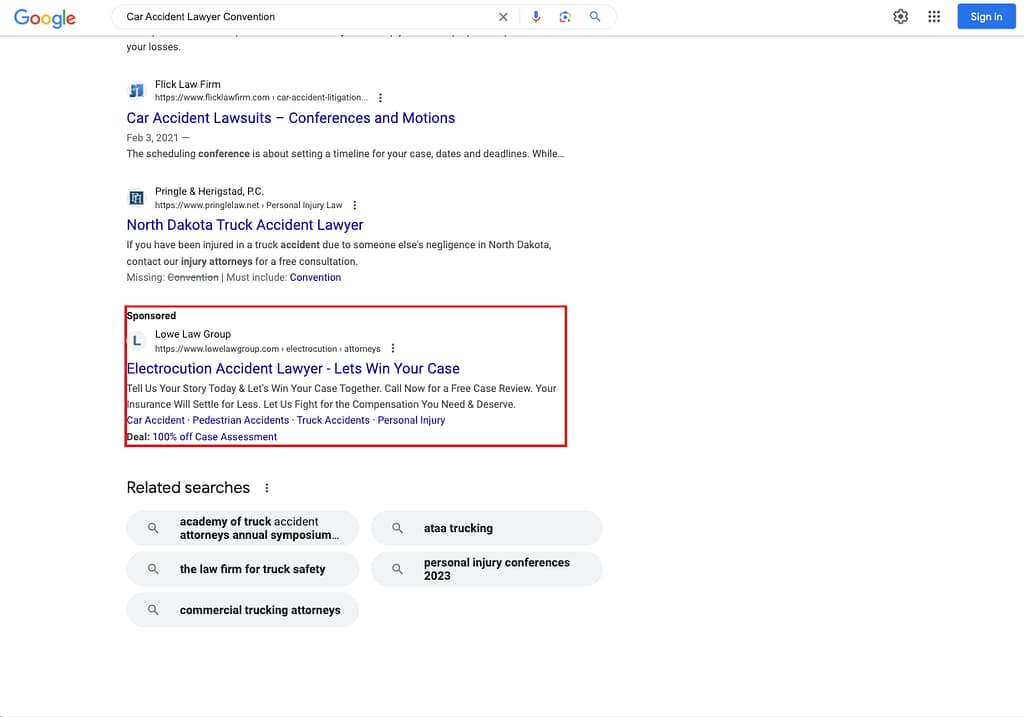Click the lowelawgroup.com URL breadcrumb
This screenshot has height=717, width=1024.
click(x=267, y=349)
